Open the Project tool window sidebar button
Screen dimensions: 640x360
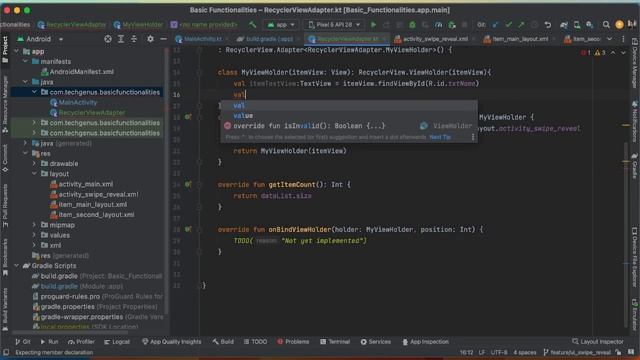click(x=5, y=49)
